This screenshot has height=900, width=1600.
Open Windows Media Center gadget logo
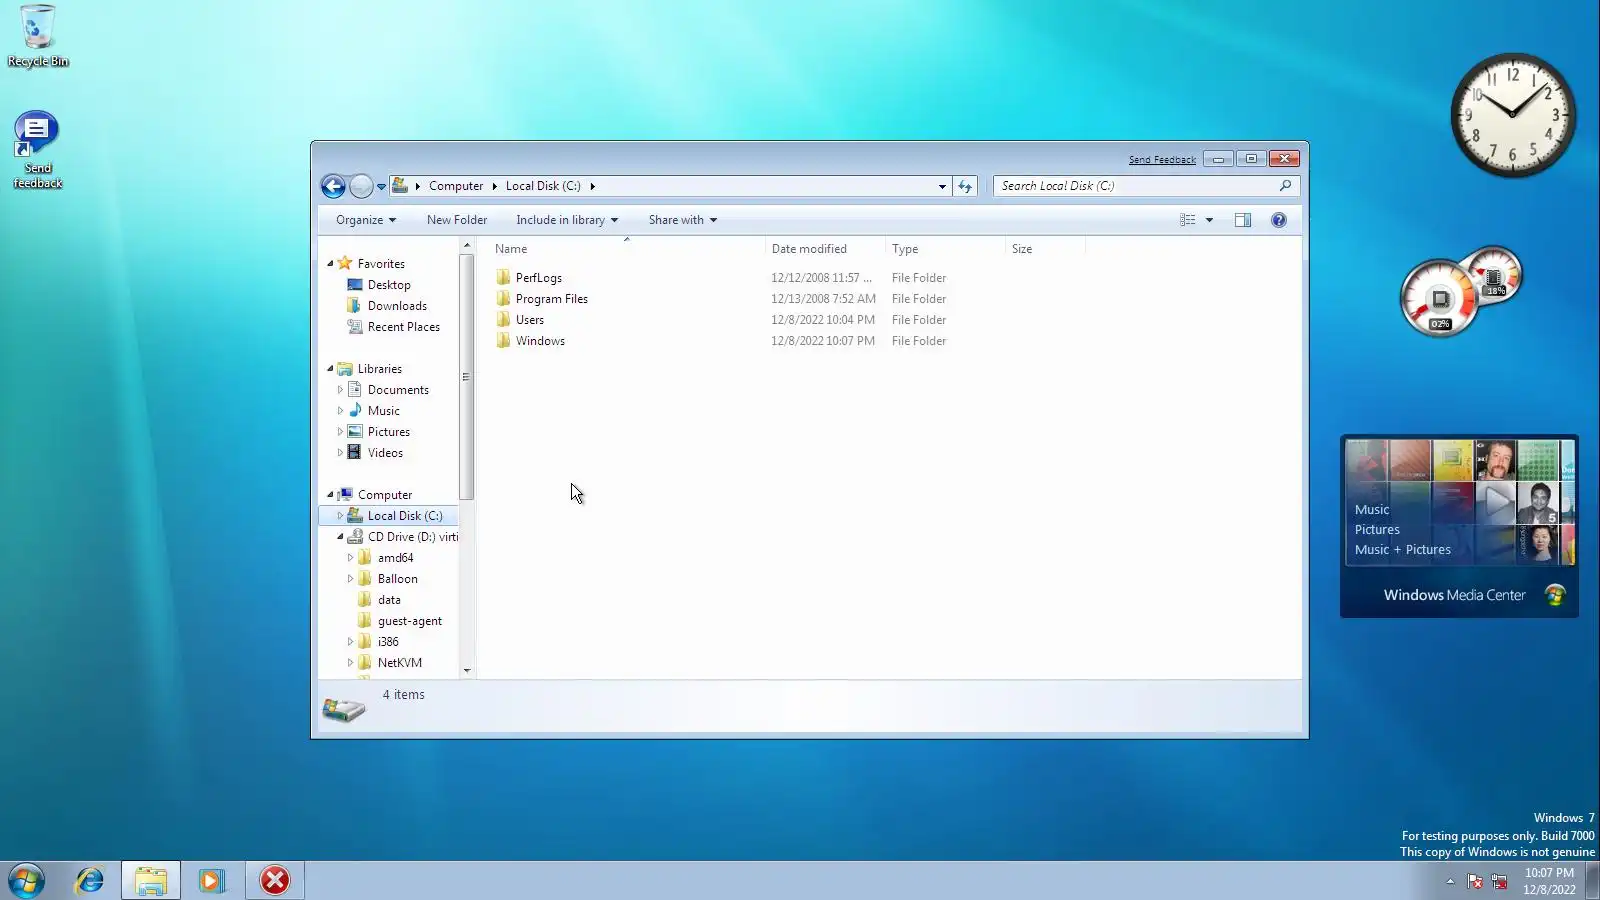point(1555,595)
